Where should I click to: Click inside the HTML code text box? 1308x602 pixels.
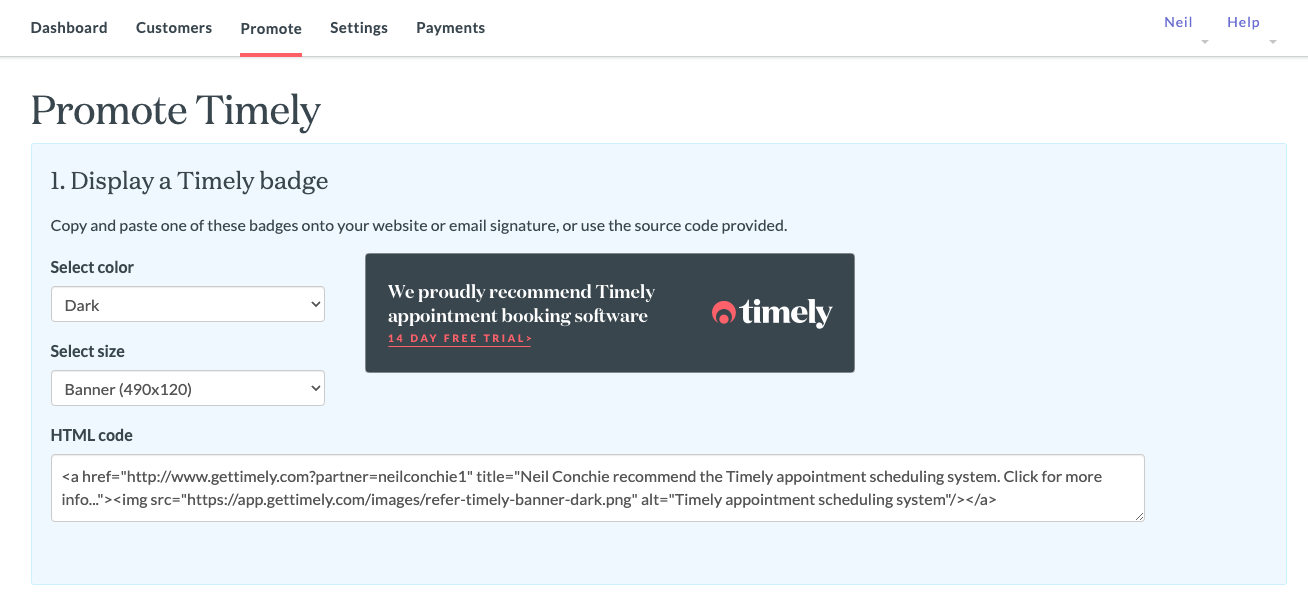(x=598, y=488)
